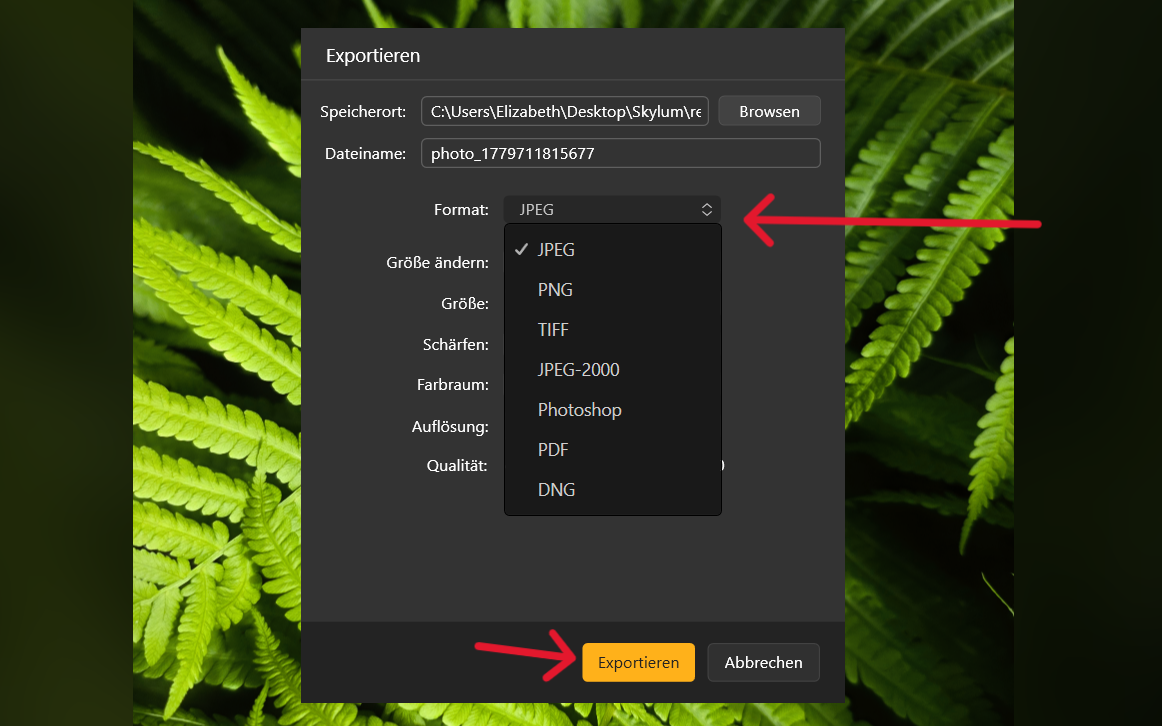
Task: Focus the Speicherort path field
Action: (x=565, y=111)
